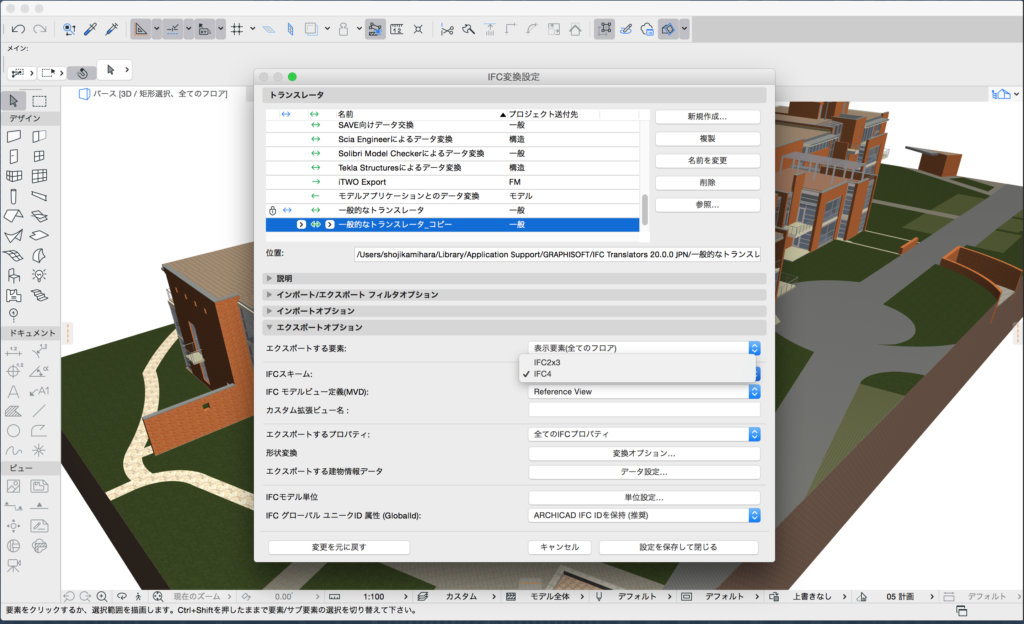Click the 複製 duplicate button

click(707, 138)
